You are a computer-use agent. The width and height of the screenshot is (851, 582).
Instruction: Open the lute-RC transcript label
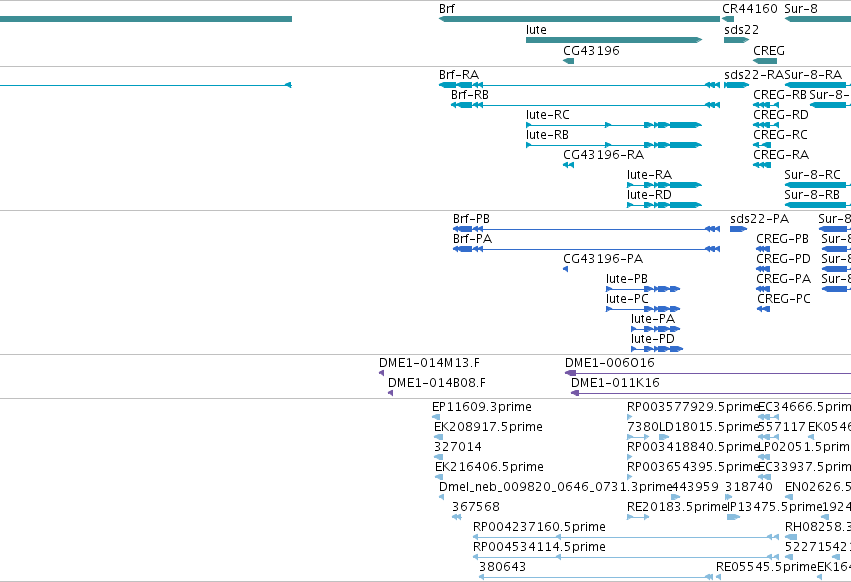[548, 115]
